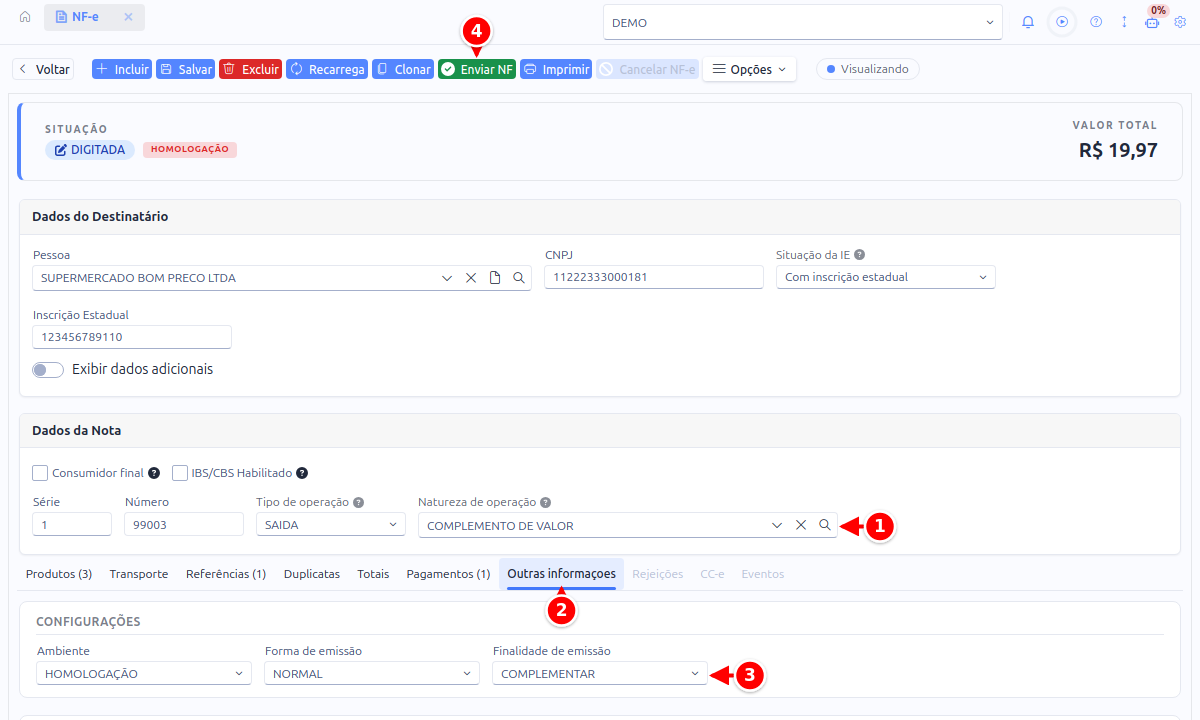The height and width of the screenshot is (720, 1200).
Task: Toggle Exibir dados adicionais switch
Action: [48, 370]
